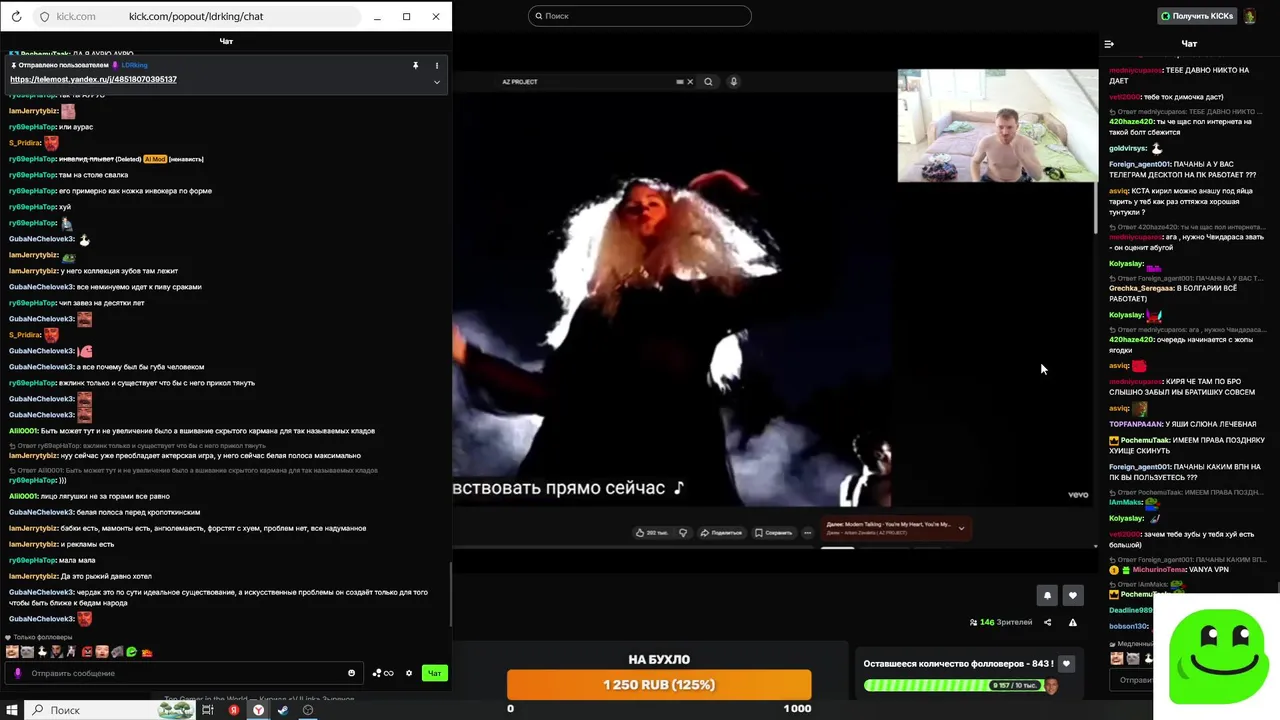Open chat settings gear in popout

(409, 673)
